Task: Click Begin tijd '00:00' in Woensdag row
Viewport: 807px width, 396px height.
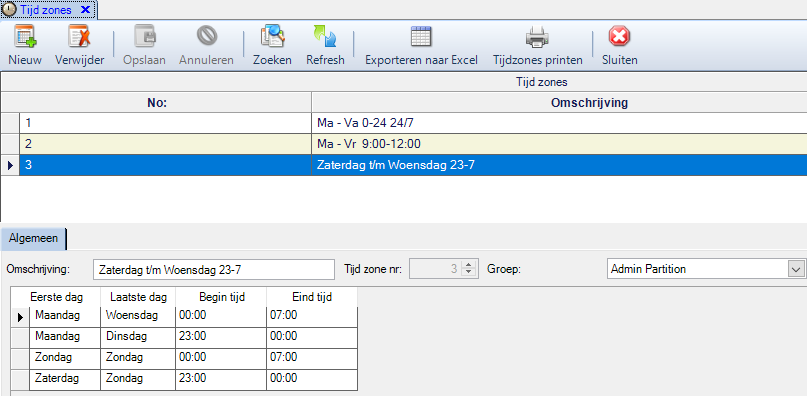Action: pos(221,317)
